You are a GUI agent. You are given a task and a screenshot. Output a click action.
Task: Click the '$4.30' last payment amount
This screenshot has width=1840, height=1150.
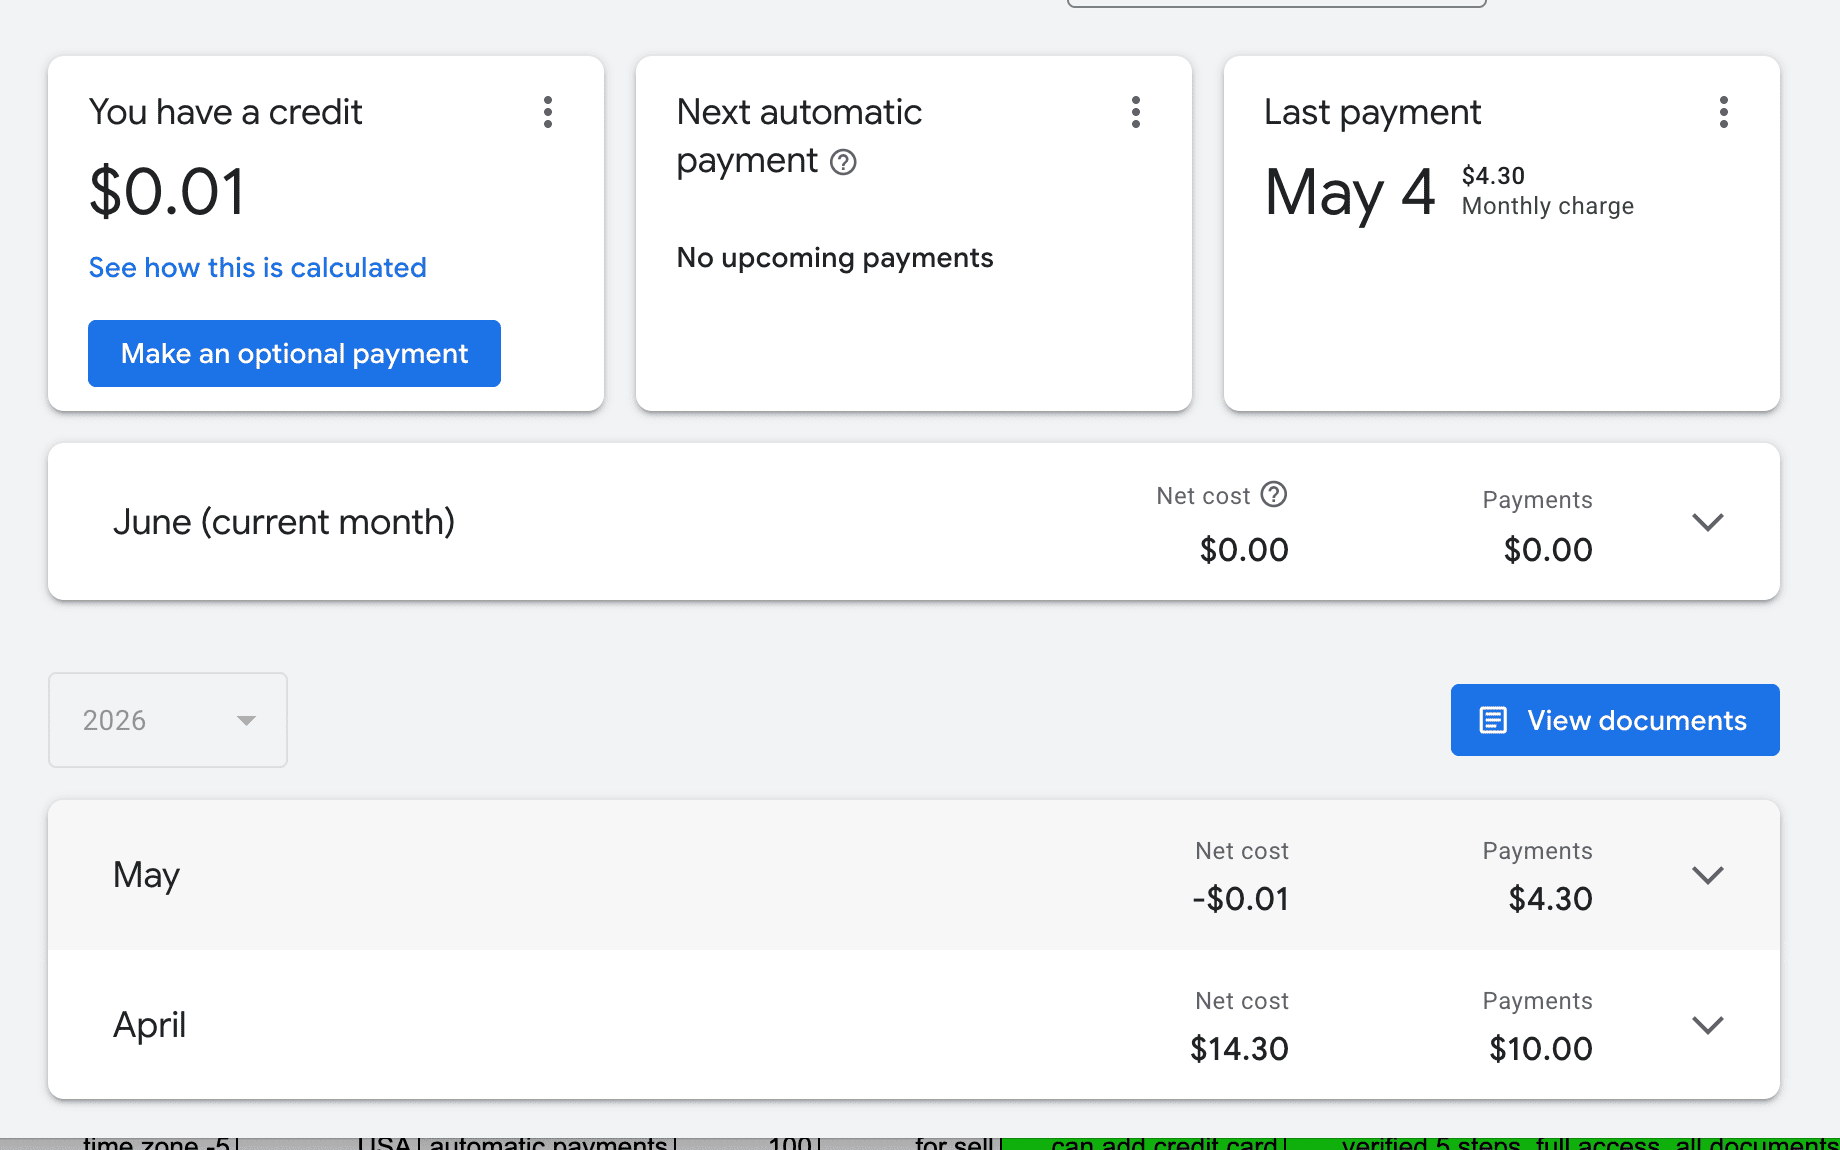click(1493, 176)
